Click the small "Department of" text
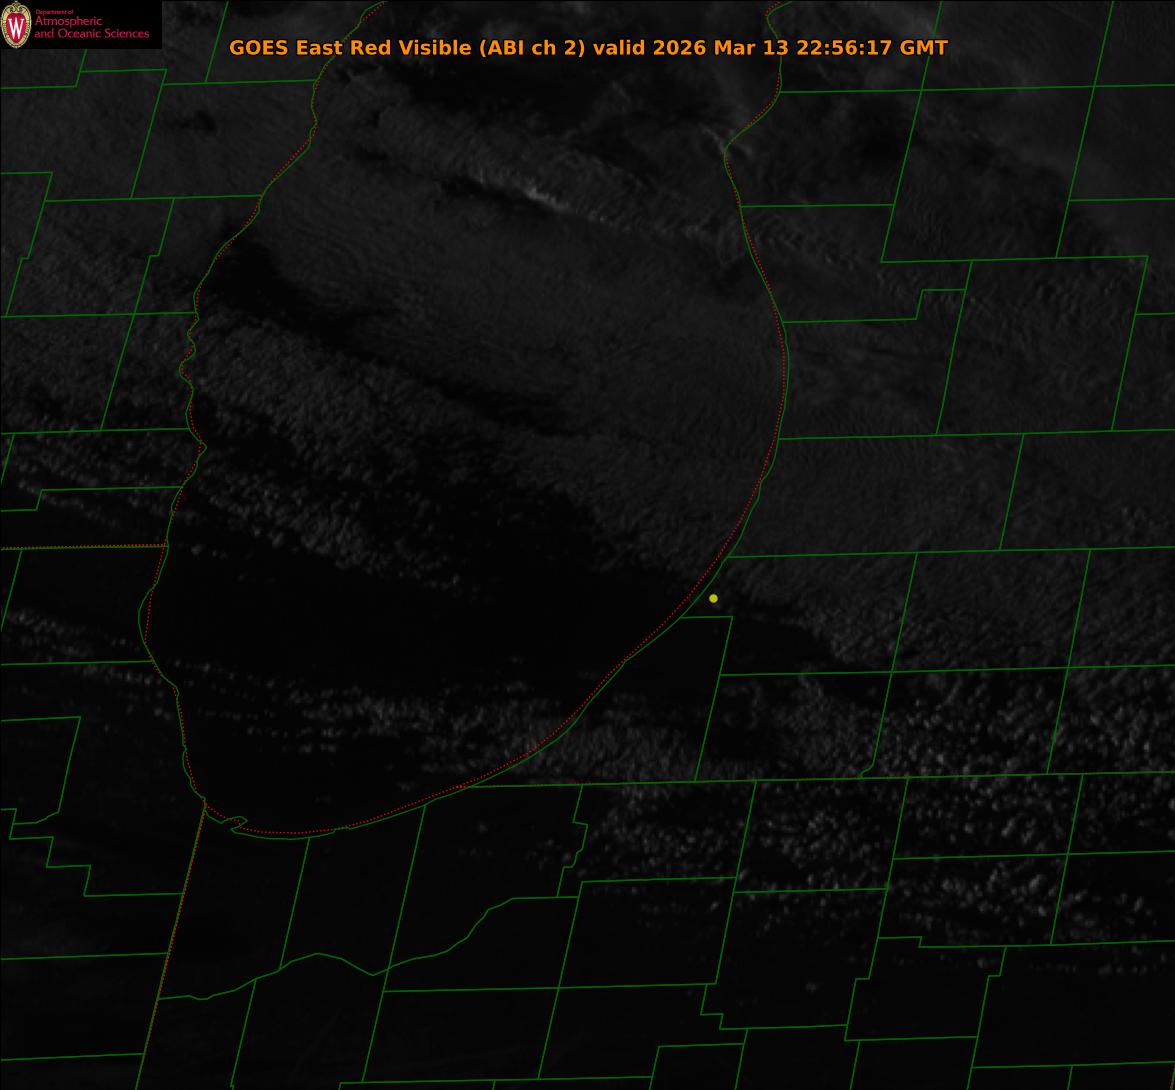 coord(53,11)
